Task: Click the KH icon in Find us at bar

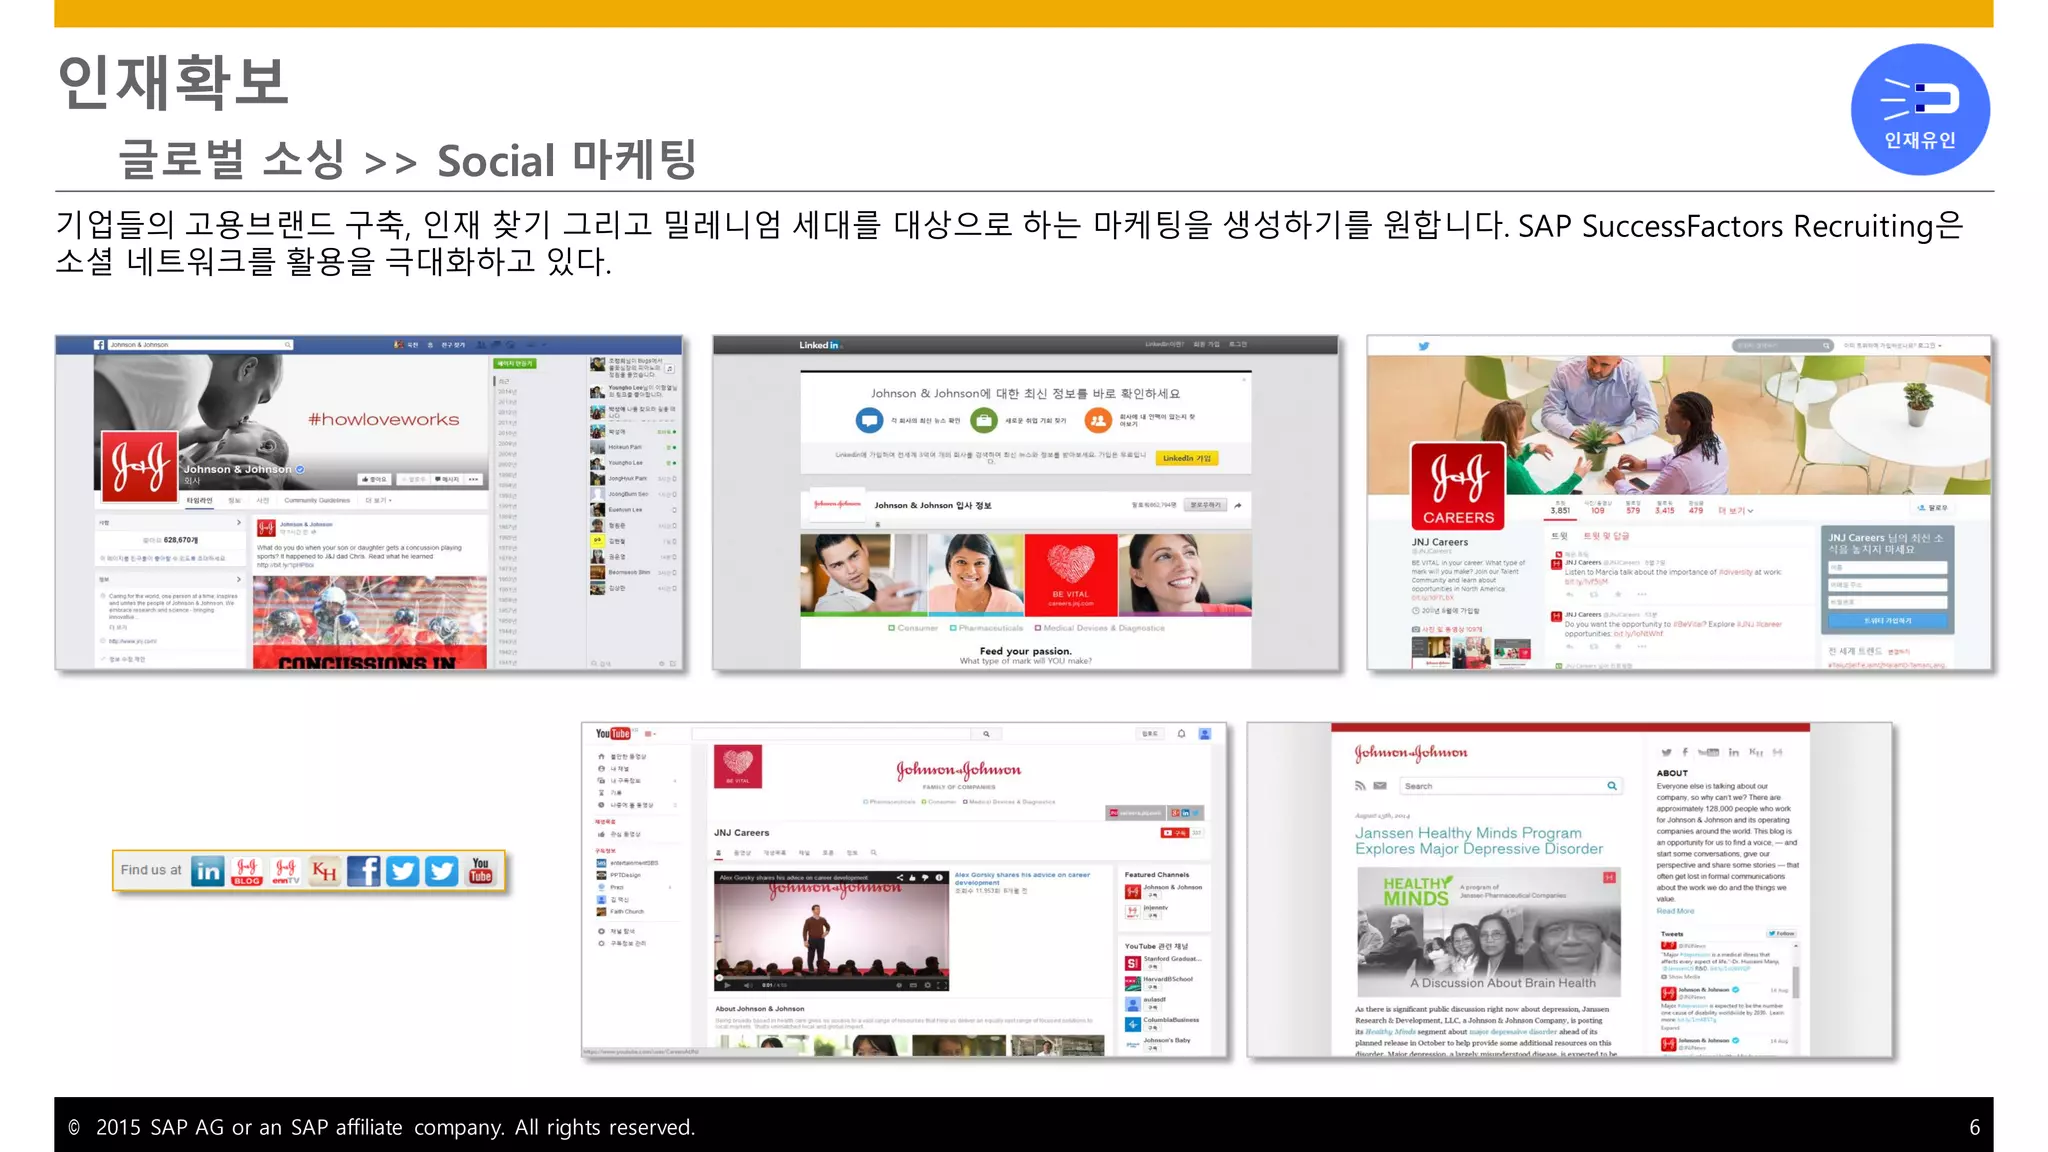Action: click(324, 871)
